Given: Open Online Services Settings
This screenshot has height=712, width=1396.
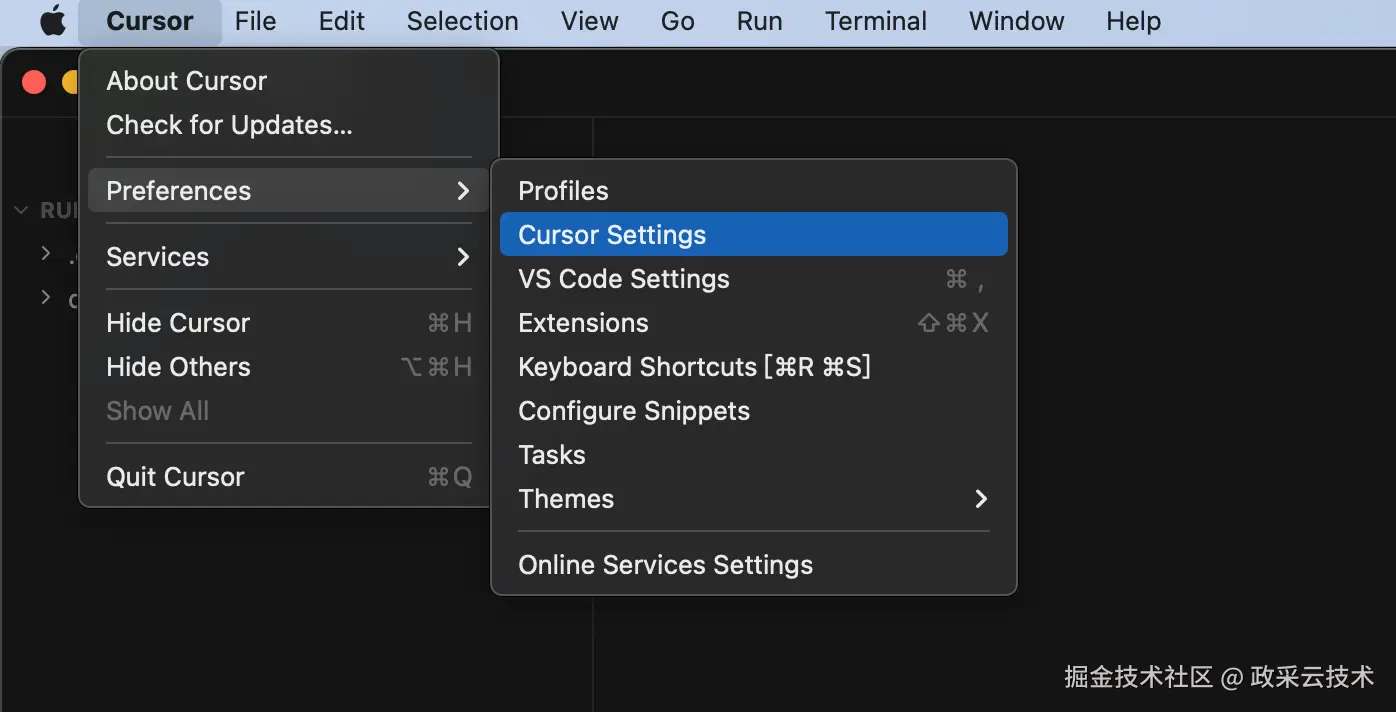Looking at the screenshot, I should point(665,565).
